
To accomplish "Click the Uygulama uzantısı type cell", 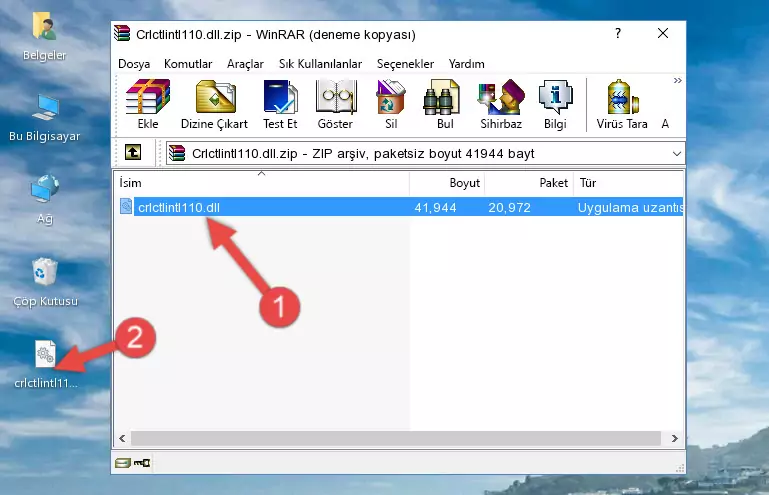I will pos(630,208).
